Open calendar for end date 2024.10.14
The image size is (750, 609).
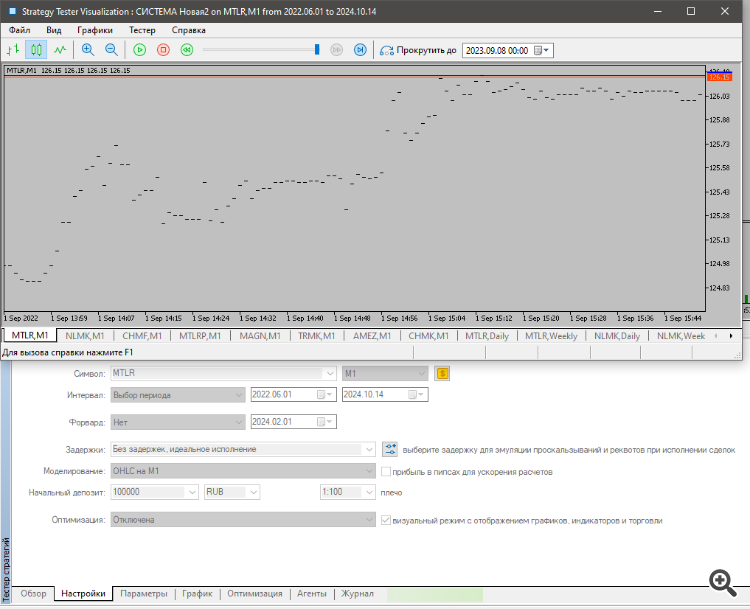click(x=415, y=395)
